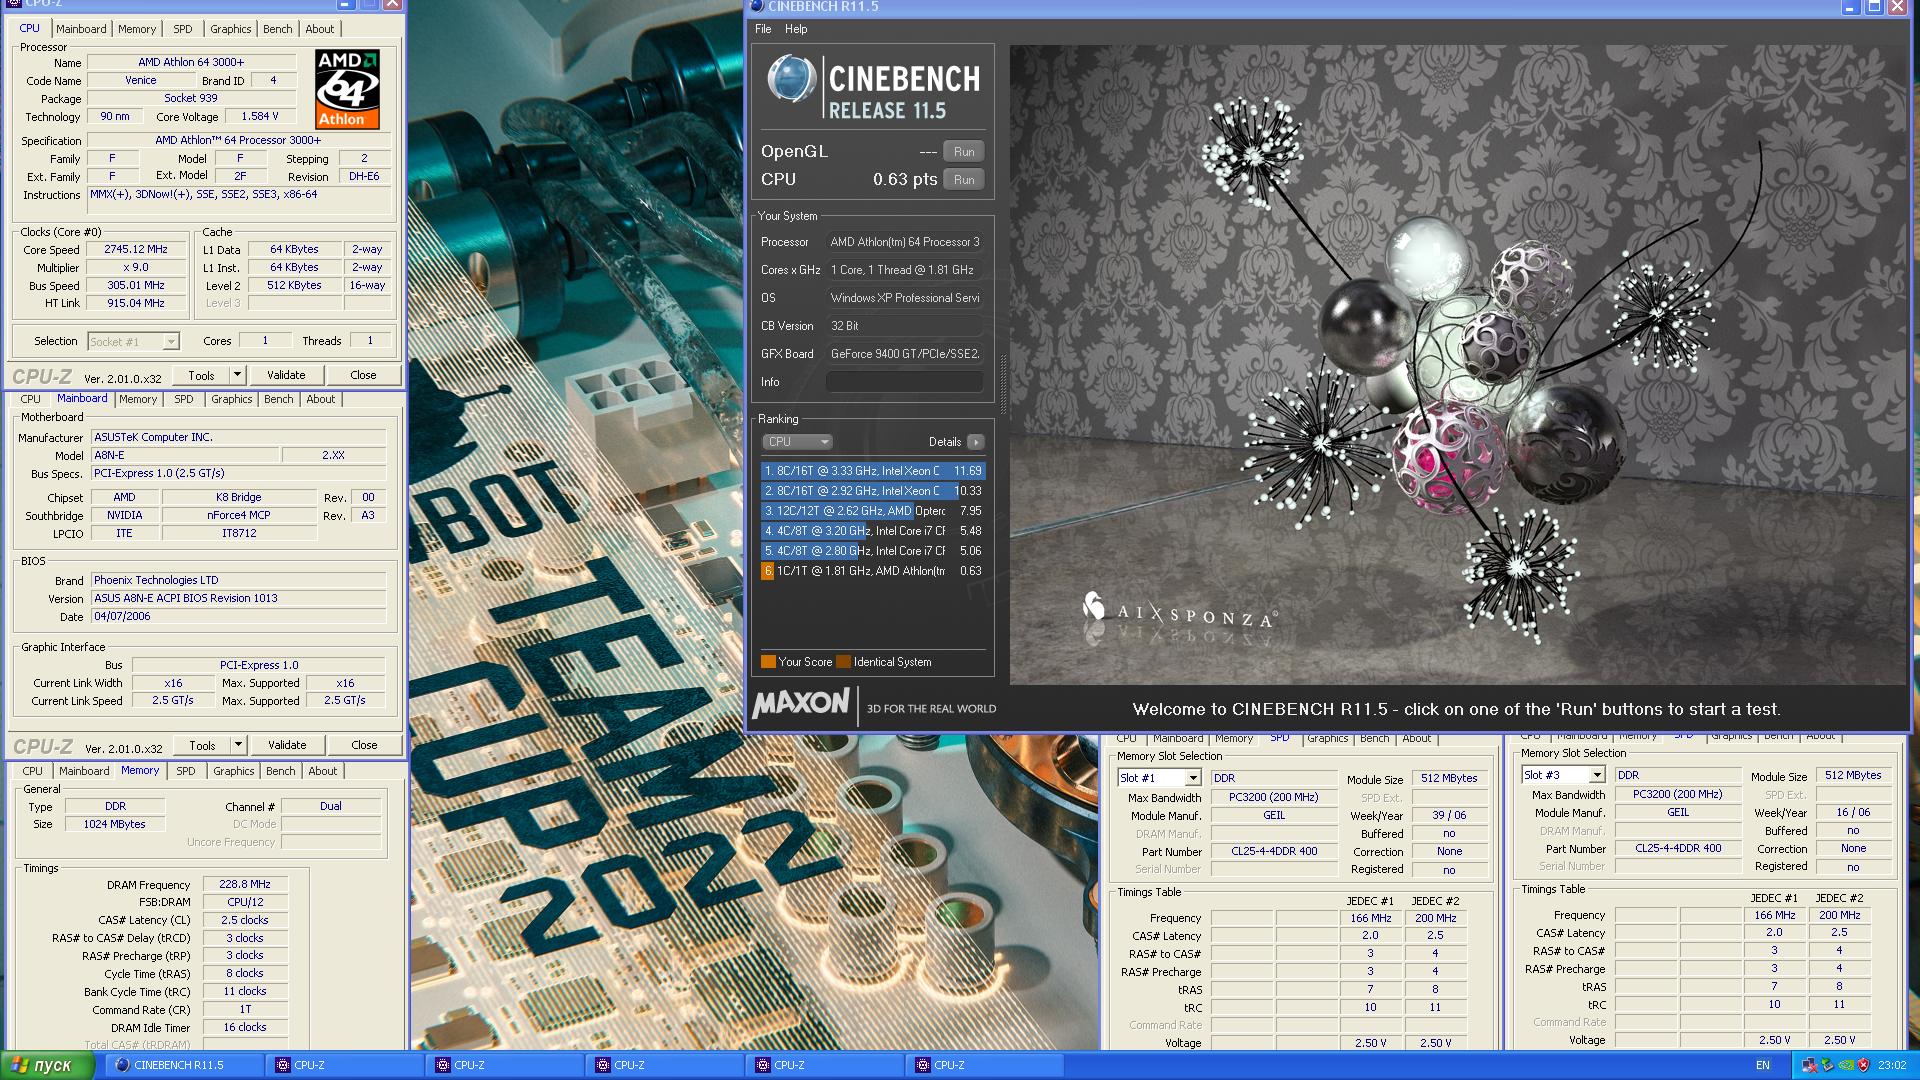Viewport: 1920px width, 1080px height.
Task: Click the orange Your Score legend swatch
Action: tap(768, 662)
